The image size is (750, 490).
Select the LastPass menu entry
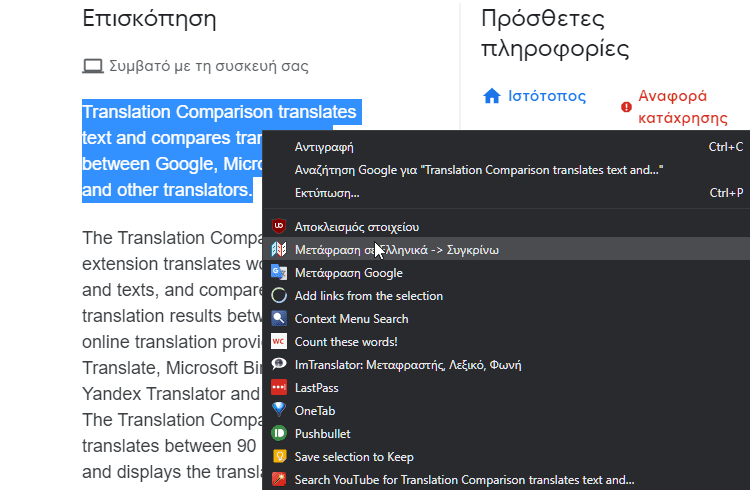pyautogui.click(x=506, y=387)
